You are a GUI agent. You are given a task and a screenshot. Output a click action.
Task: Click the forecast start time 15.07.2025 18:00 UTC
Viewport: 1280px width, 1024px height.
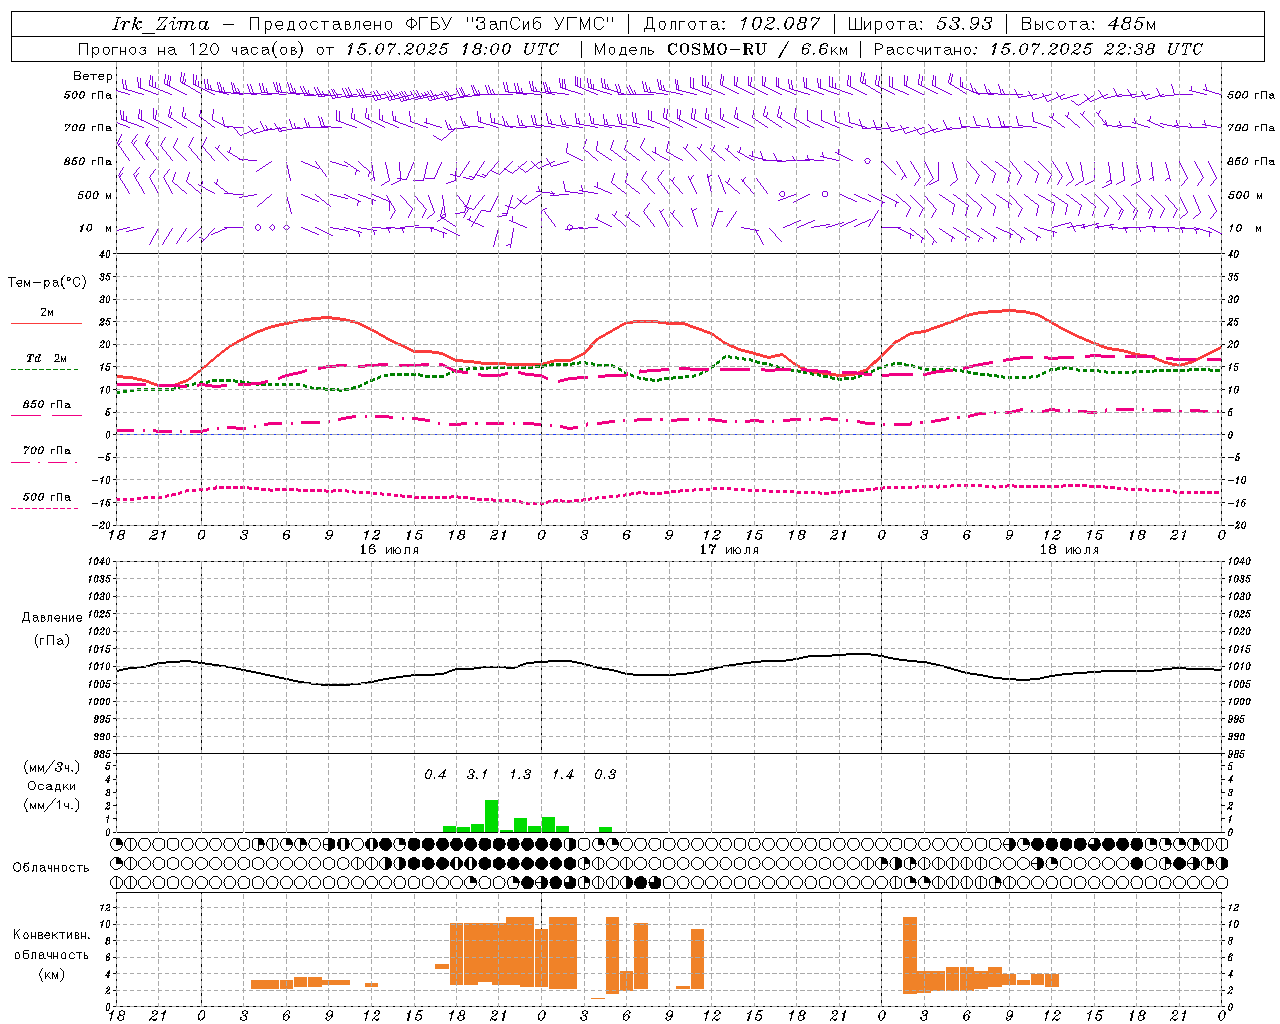(x=452, y=49)
